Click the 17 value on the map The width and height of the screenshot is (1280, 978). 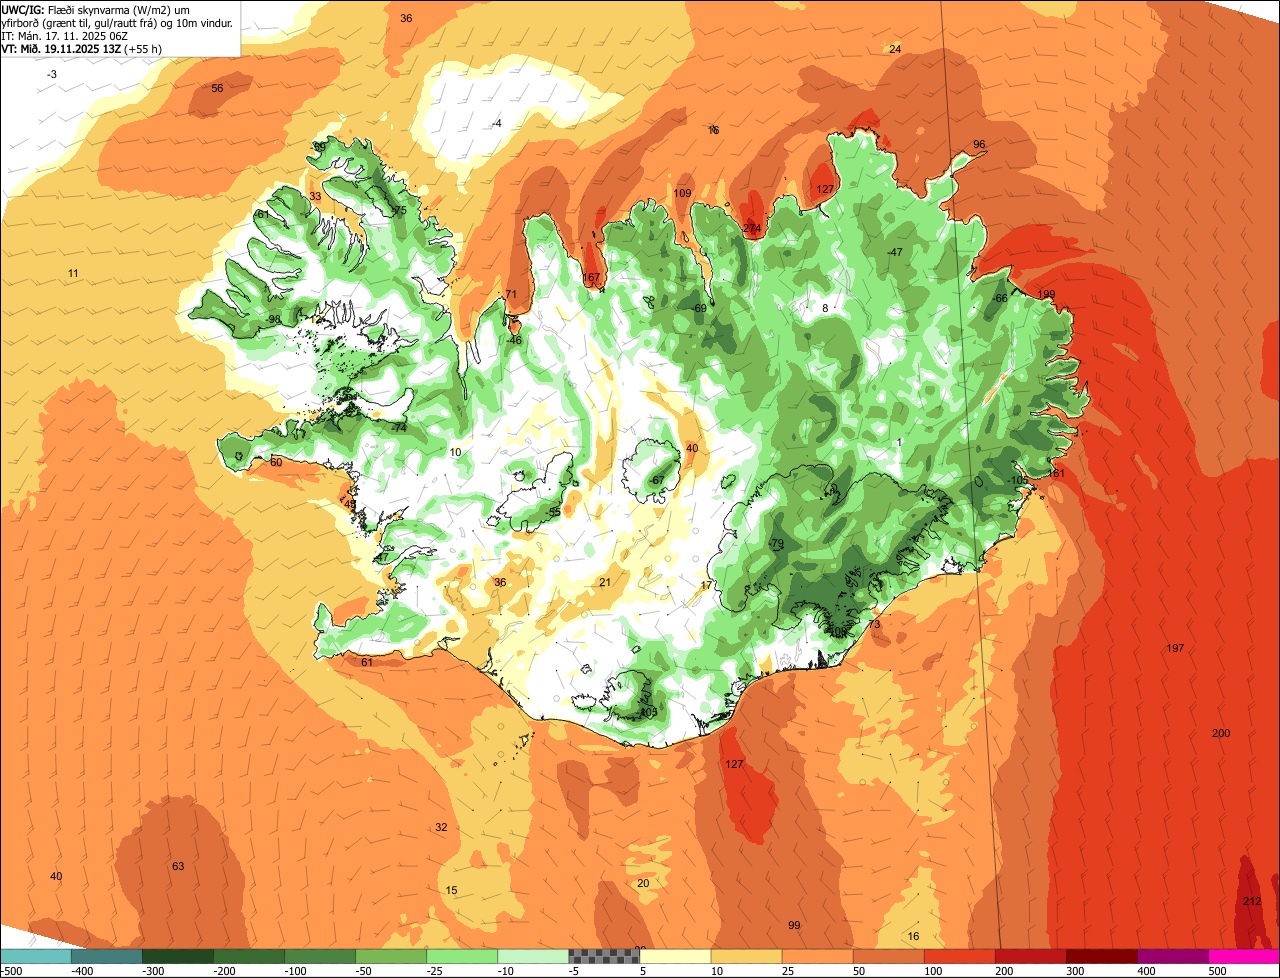pyautogui.click(x=706, y=585)
